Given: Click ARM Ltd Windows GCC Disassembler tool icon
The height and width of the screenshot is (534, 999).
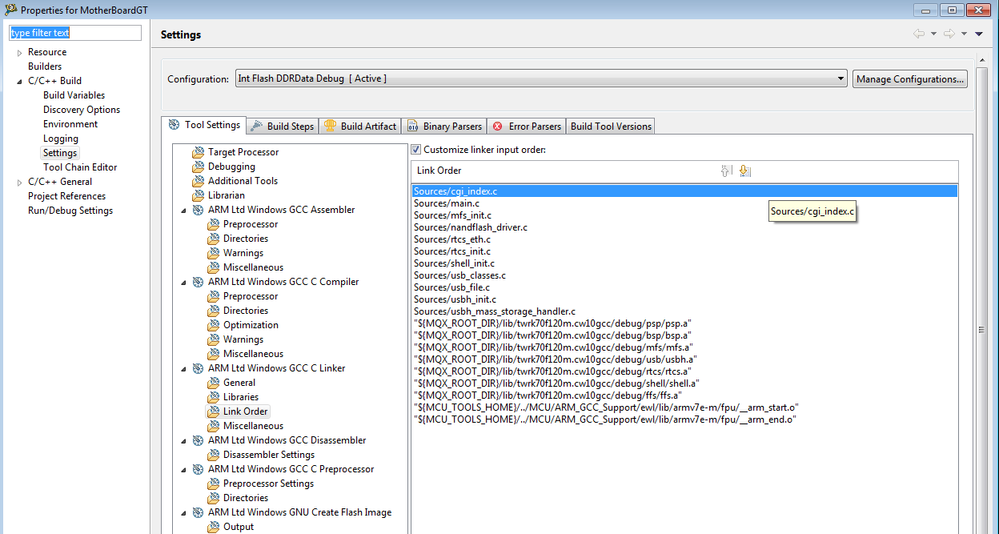Looking at the screenshot, I should pyautogui.click(x=198, y=440).
